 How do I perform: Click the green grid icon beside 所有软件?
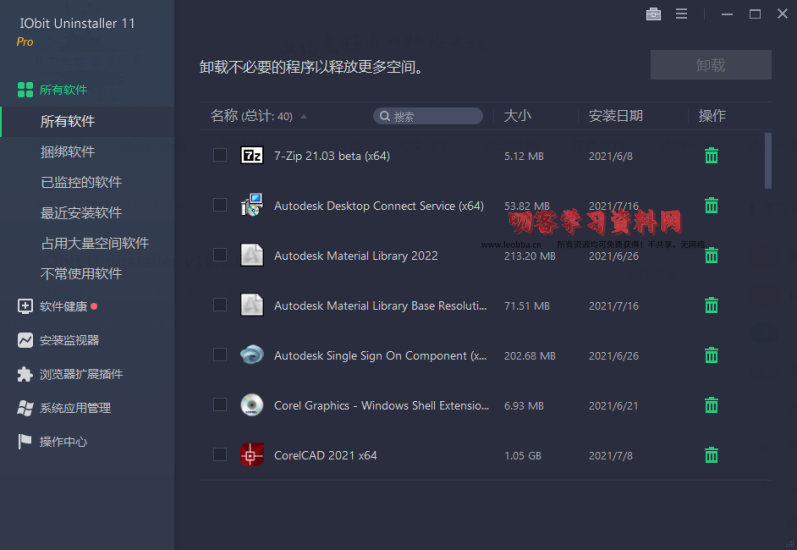point(25,90)
